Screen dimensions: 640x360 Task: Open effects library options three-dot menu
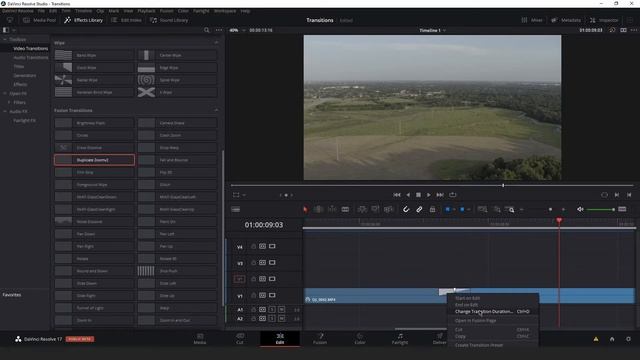pos(219,30)
